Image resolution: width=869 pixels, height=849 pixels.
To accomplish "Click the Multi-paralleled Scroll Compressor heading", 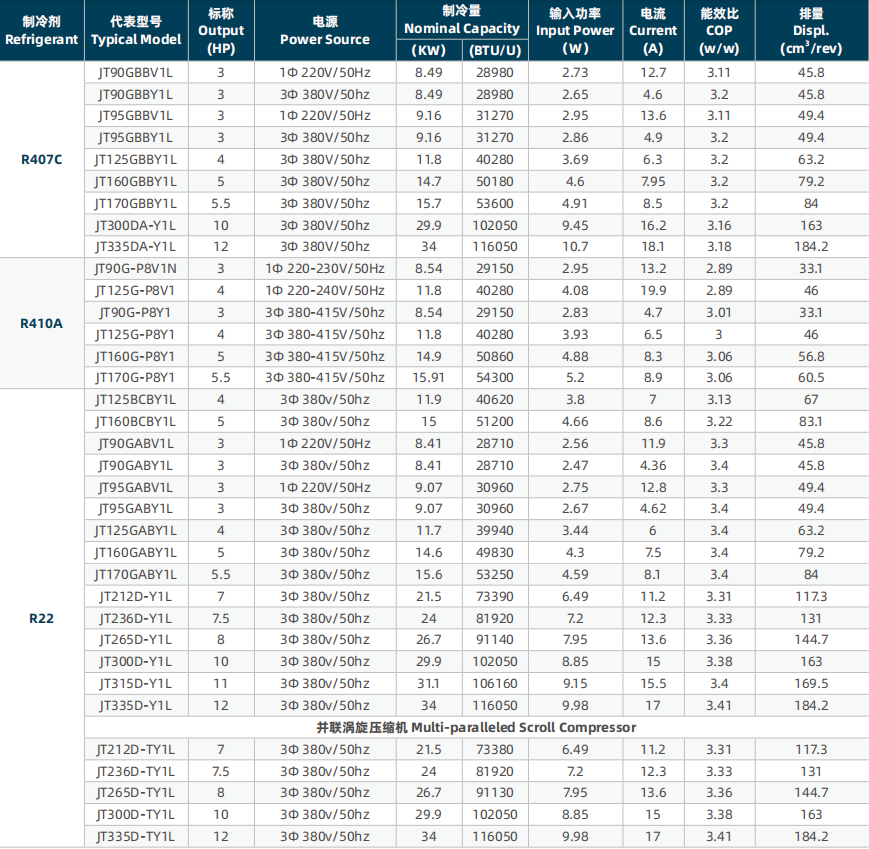I will pos(476,728).
